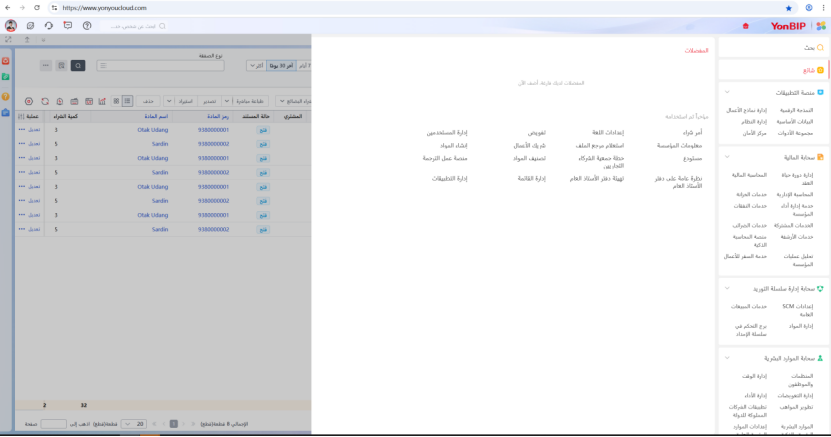831x437 pixels.
Task: Open إدارة المستخدمين from recently used
Action: 447,132
